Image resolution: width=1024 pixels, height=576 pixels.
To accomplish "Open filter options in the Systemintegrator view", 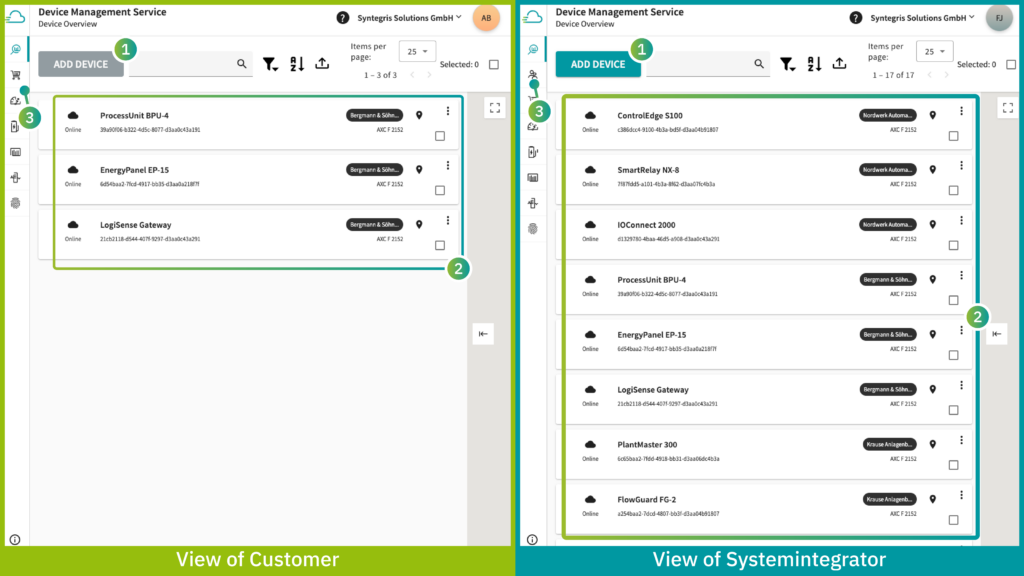I will click(787, 64).
